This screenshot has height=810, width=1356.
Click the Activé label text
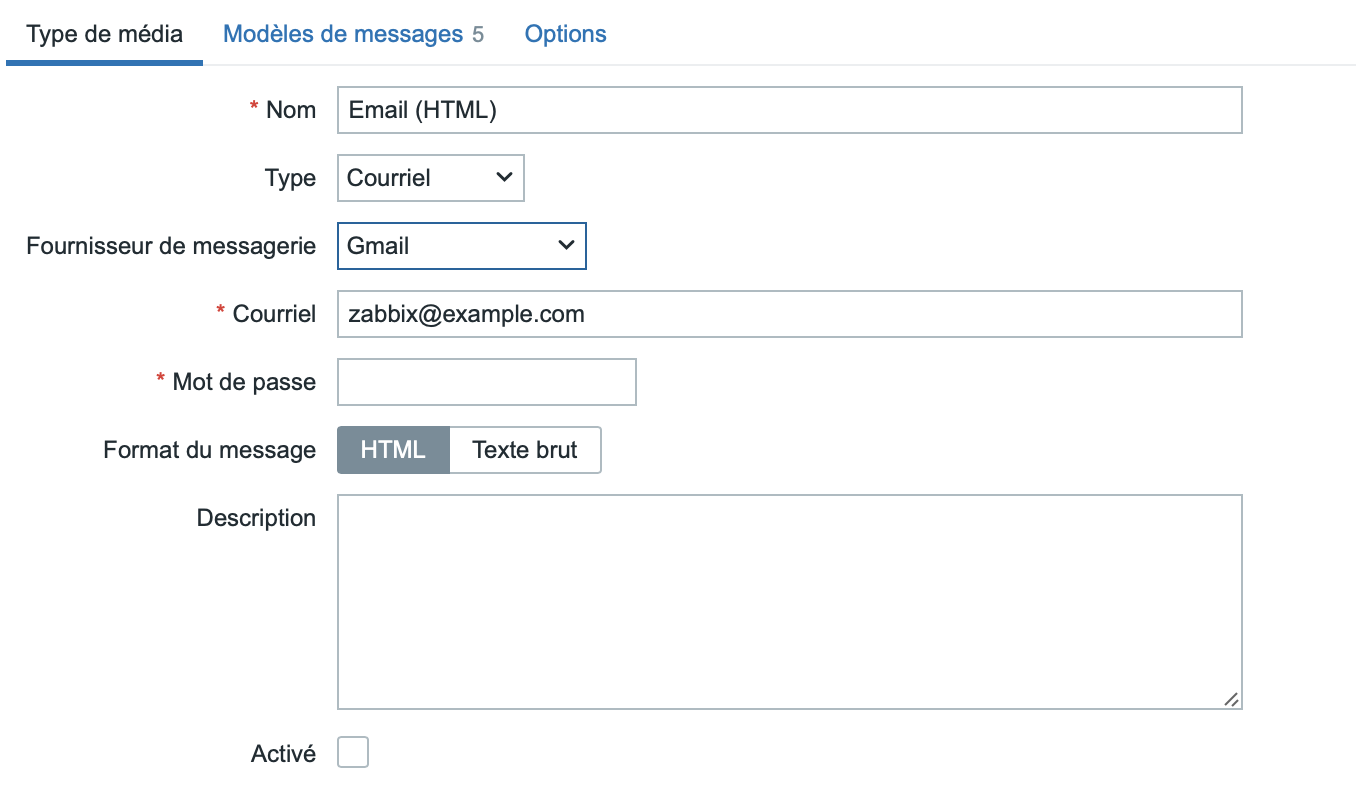[x=283, y=754]
